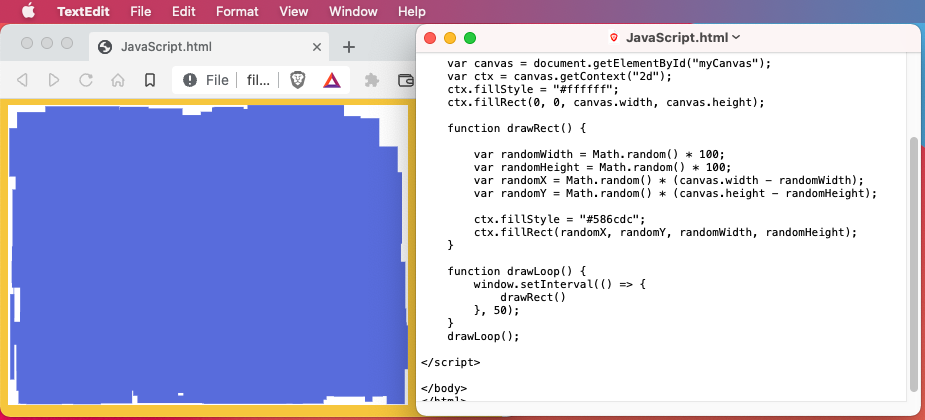Open the Edit menu
The height and width of the screenshot is (420, 925).
[x=183, y=11]
